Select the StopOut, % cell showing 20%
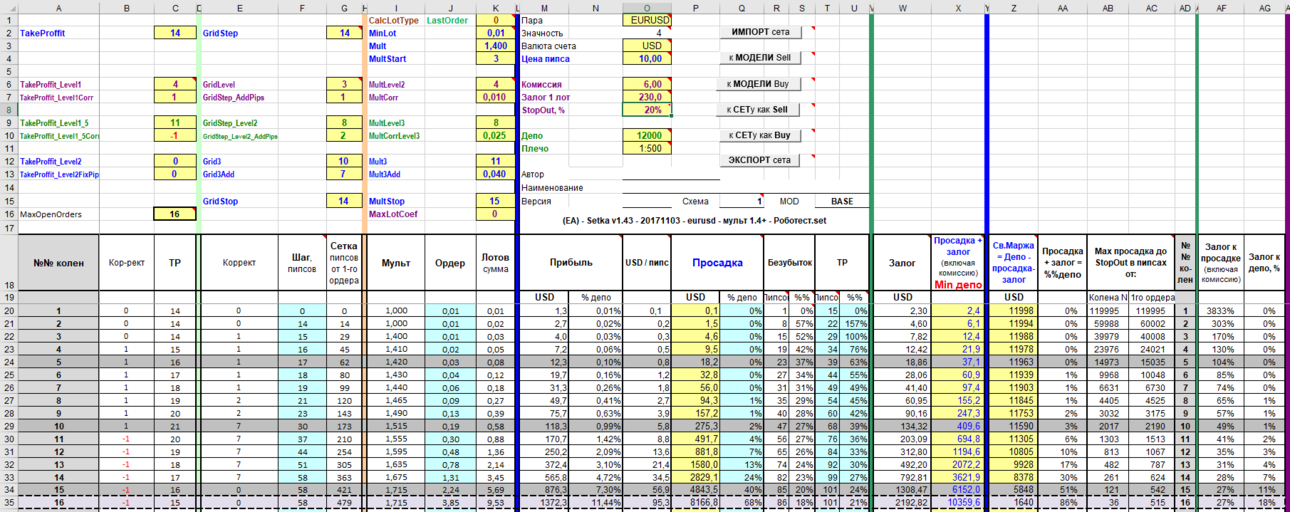 [647, 110]
